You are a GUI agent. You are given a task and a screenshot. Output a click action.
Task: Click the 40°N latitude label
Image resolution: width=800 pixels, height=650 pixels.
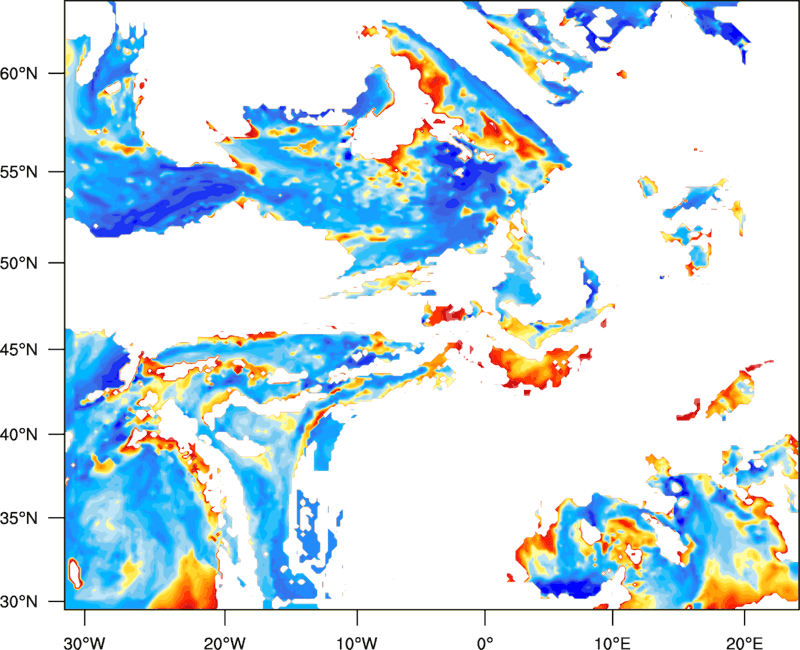(19, 435)
